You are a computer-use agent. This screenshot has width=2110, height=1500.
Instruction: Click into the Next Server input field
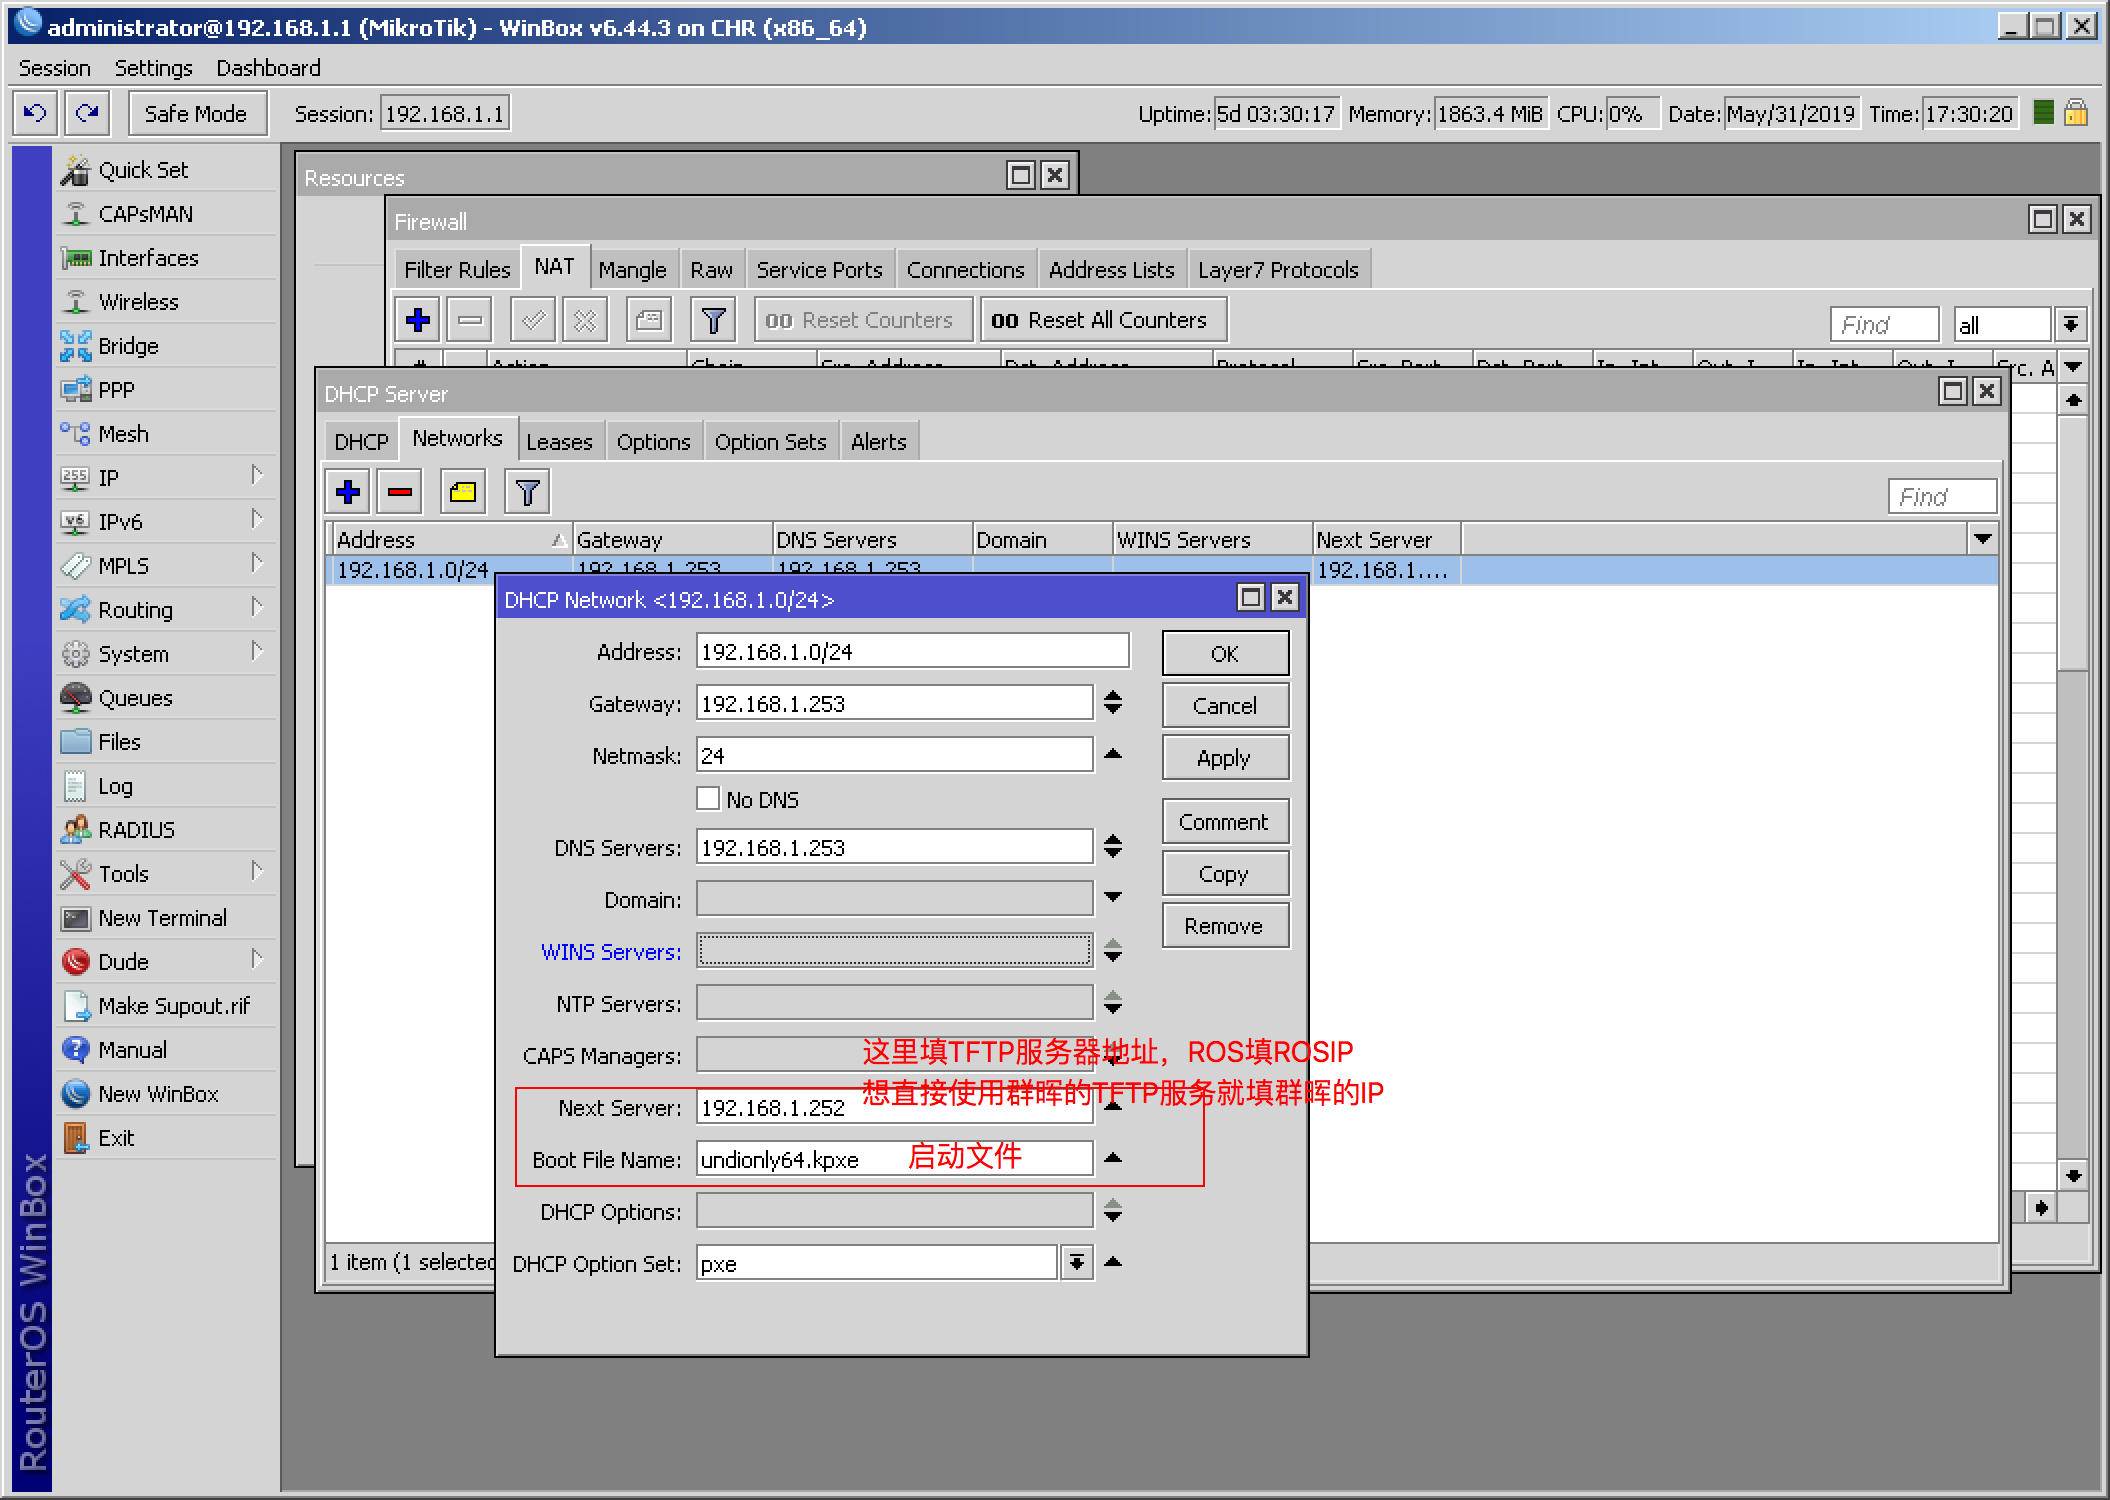point(894,1107)
